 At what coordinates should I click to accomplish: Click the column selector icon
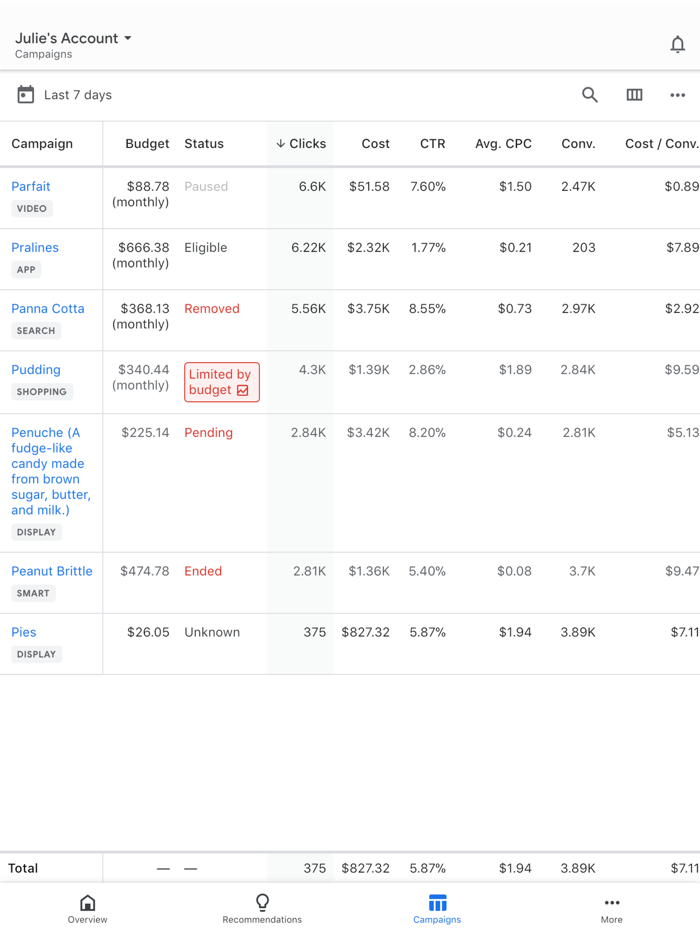634,94
